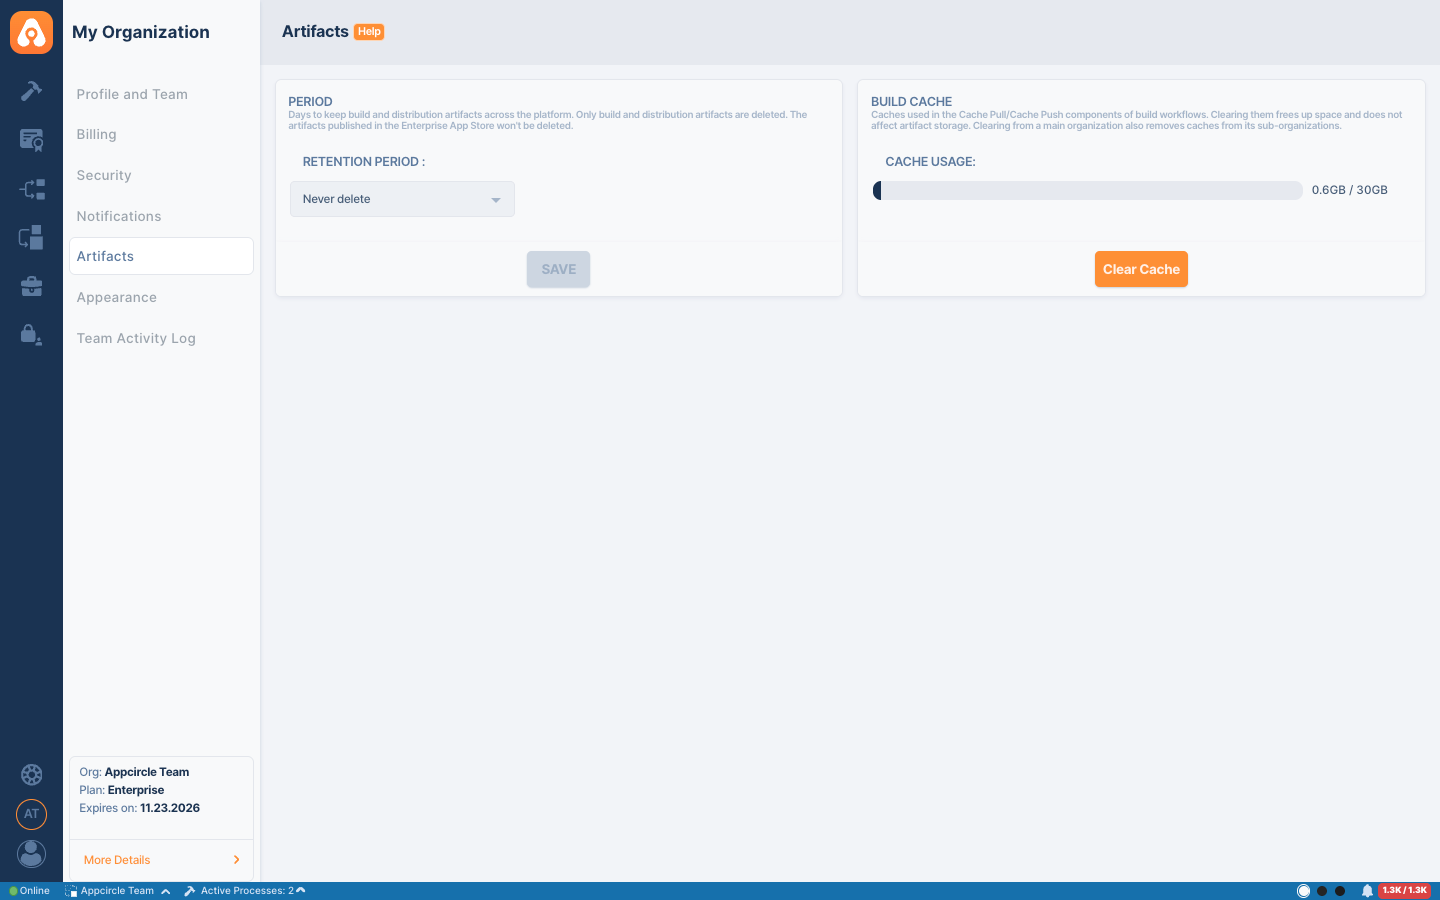Select the last black theme circle
1440x900 pixels.
pyautogui.click(x=1340, y=891)
